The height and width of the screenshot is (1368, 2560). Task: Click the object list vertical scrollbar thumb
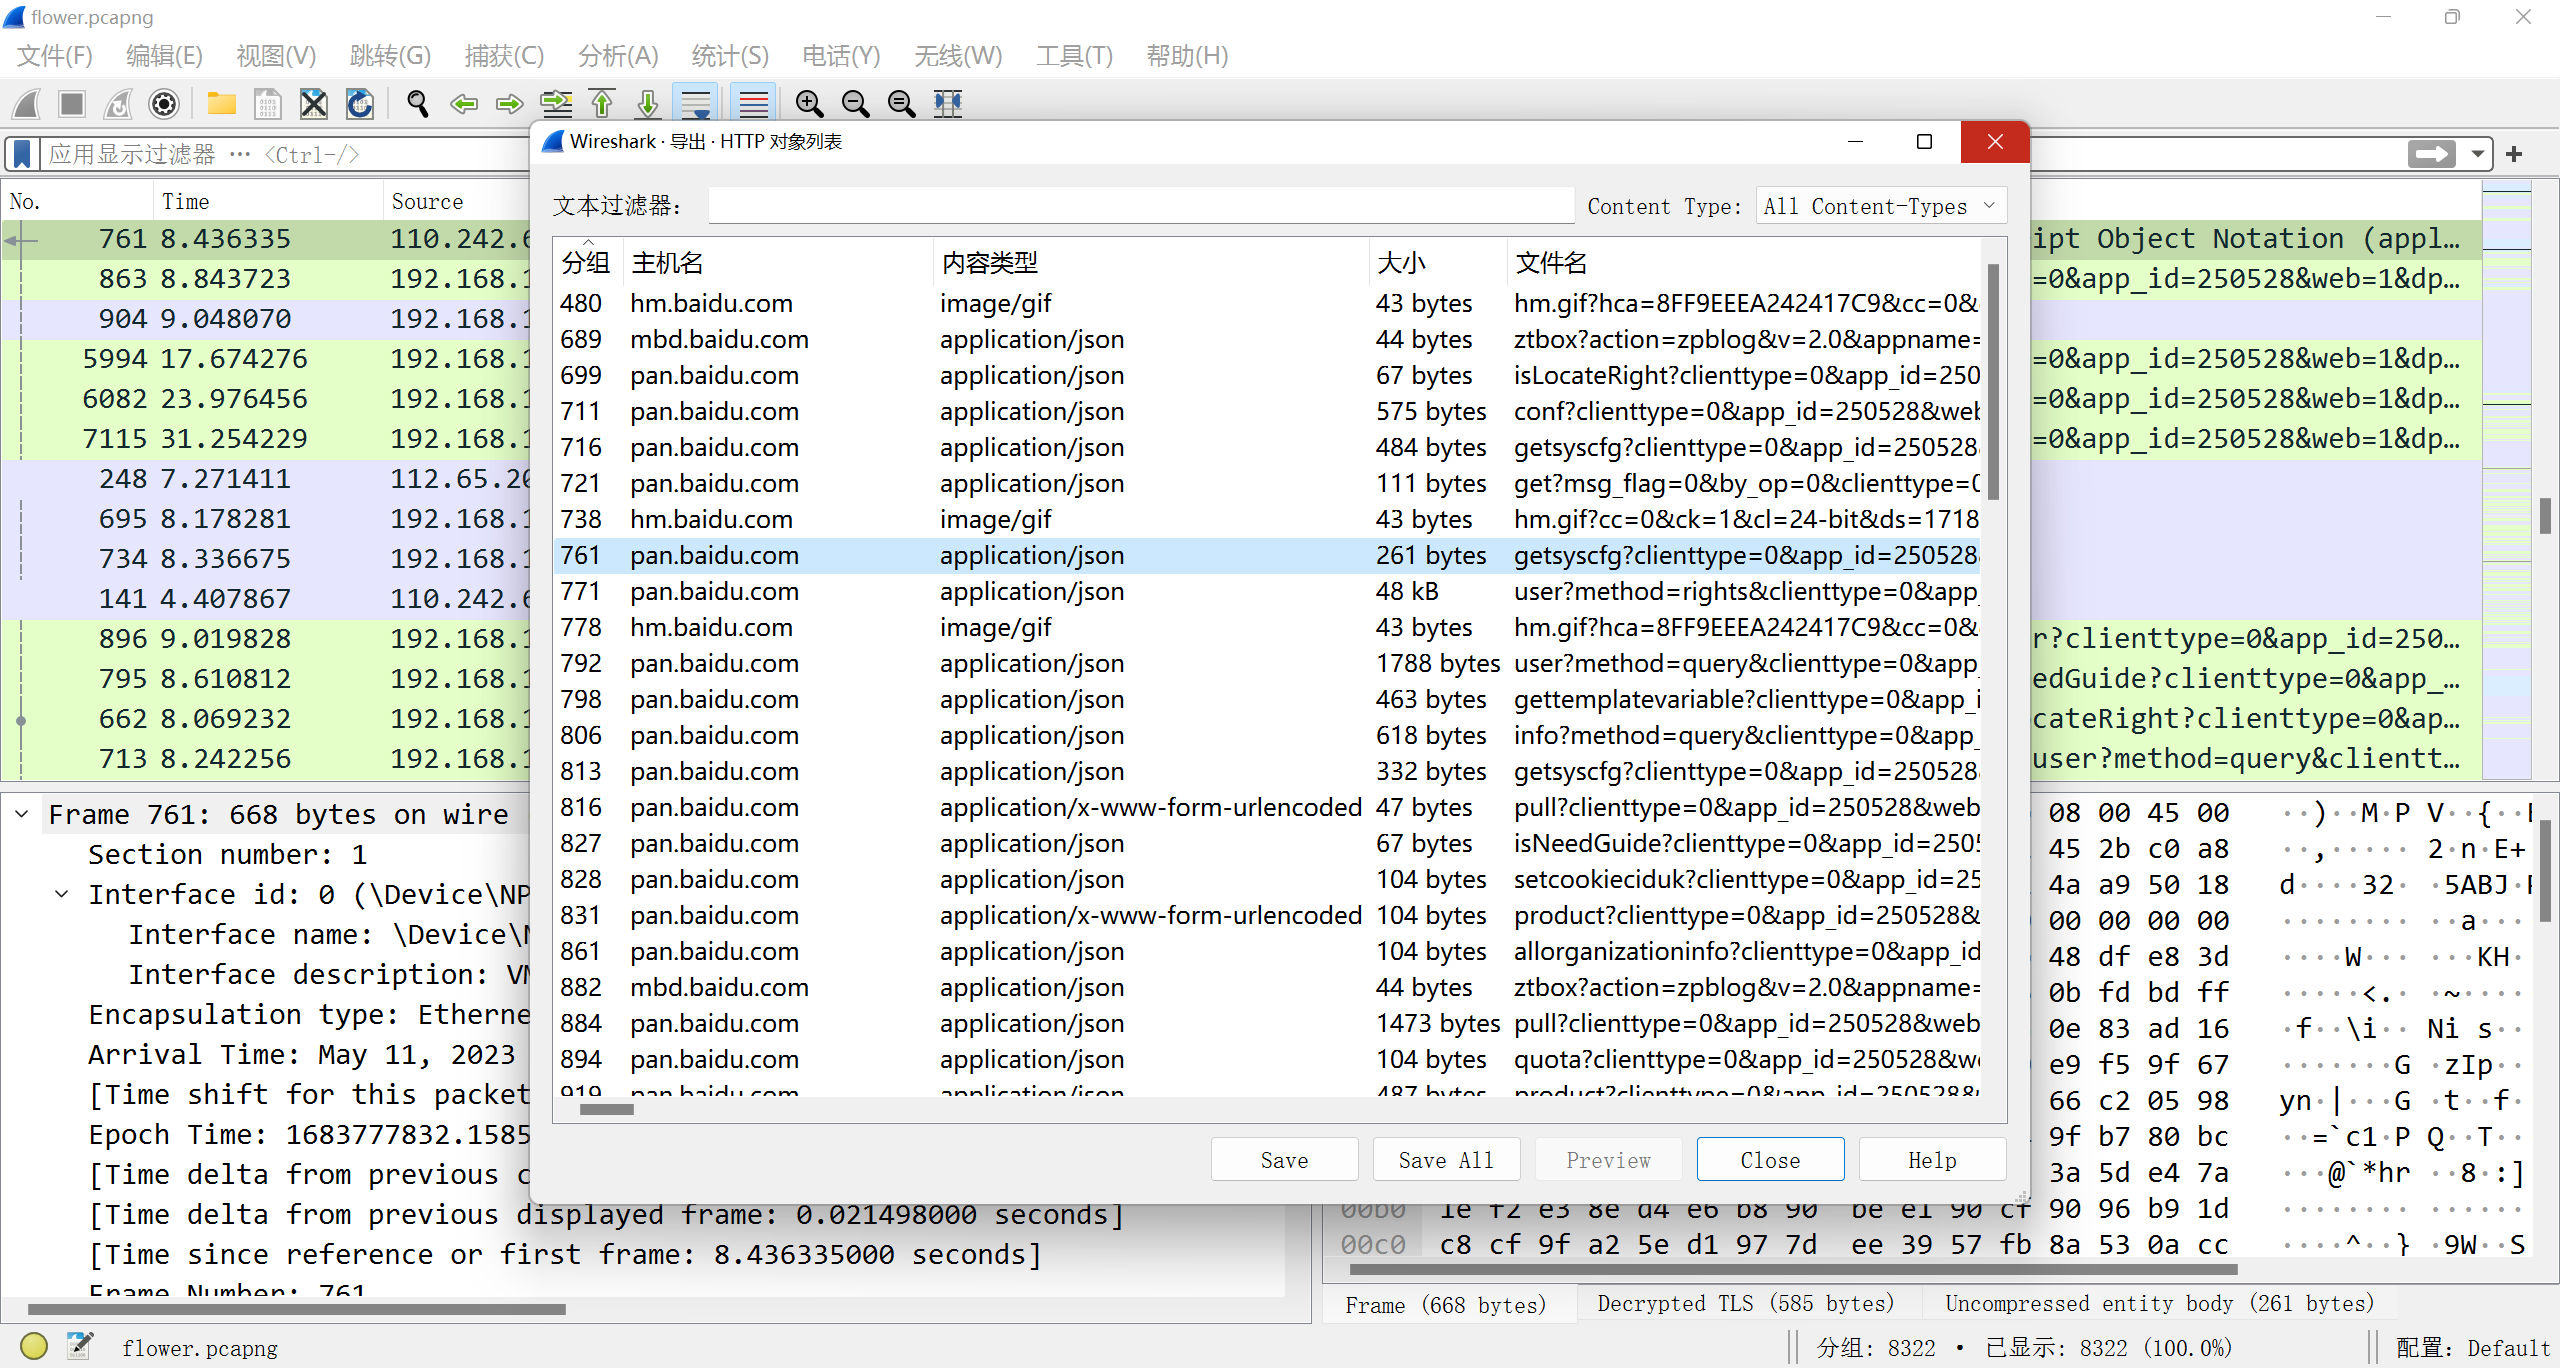pyautogui.click(x=1993, y=380)
